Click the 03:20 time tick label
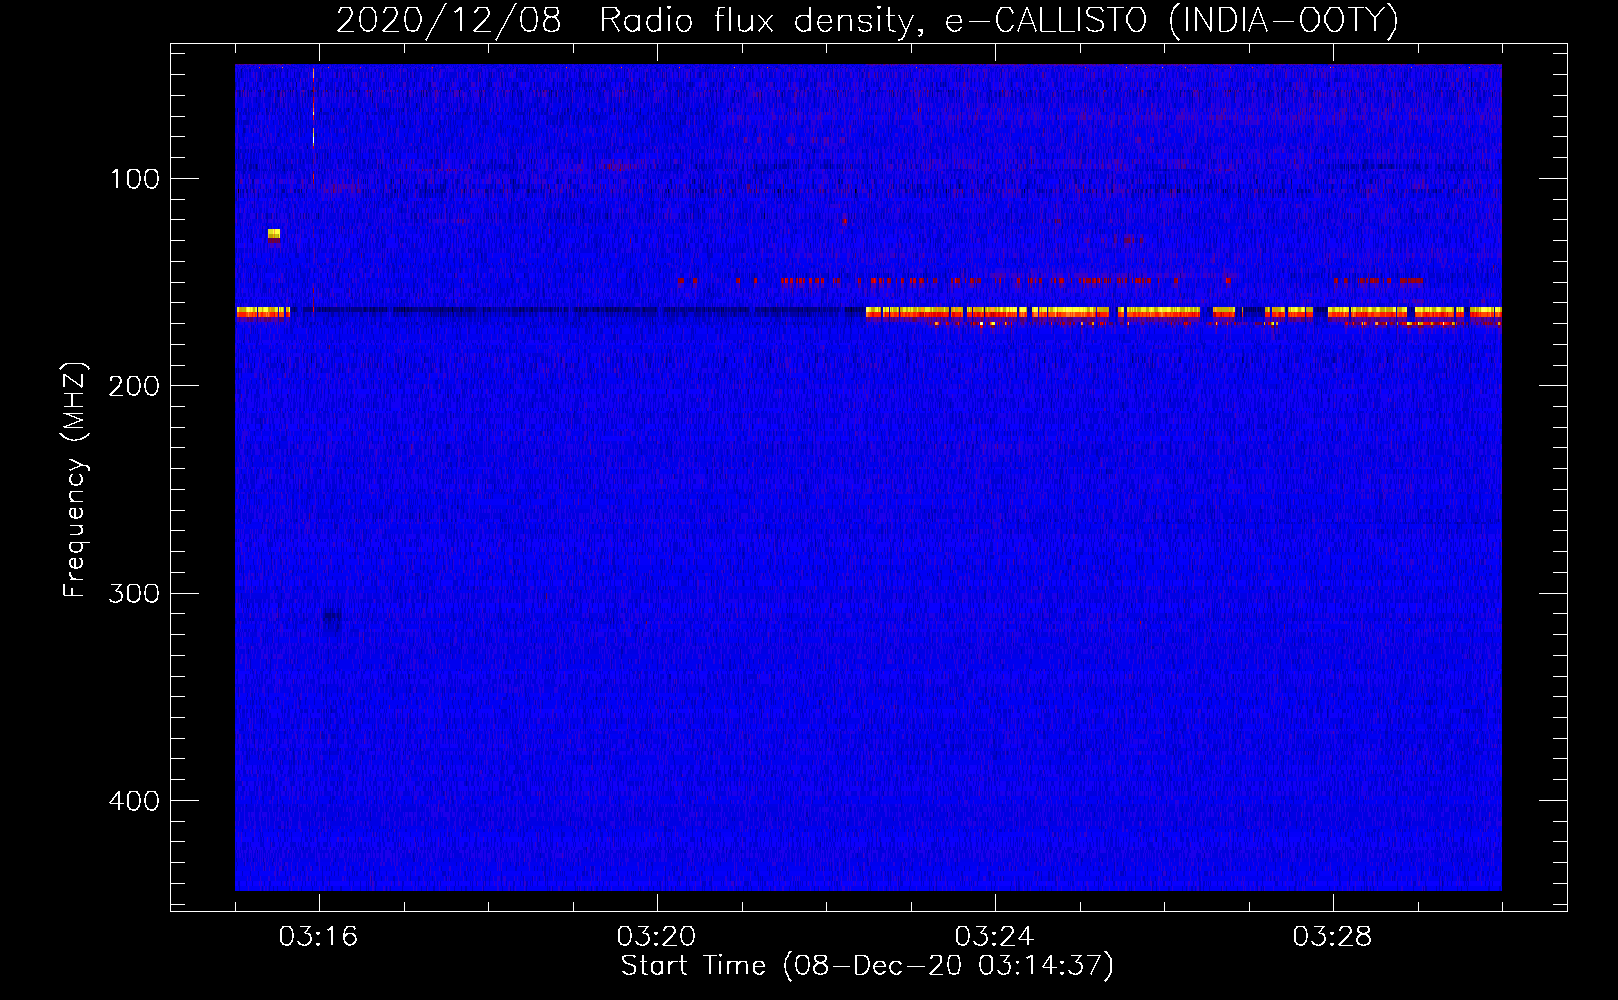The height and width of the screenshot is (1000, 1618). [x=656, y=937]
